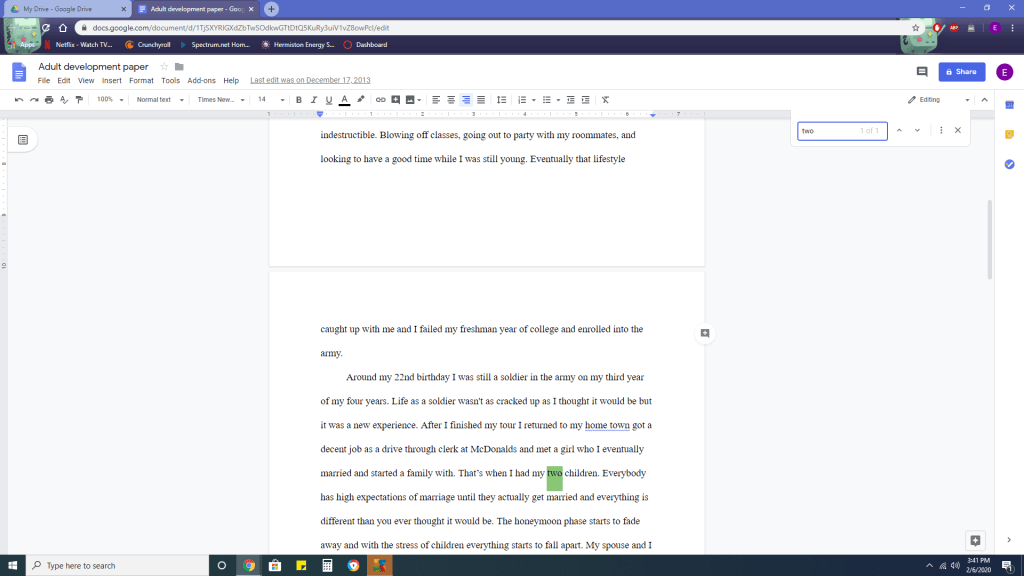
Task: Select the paint format tool
Action: (x=79, y=100)
